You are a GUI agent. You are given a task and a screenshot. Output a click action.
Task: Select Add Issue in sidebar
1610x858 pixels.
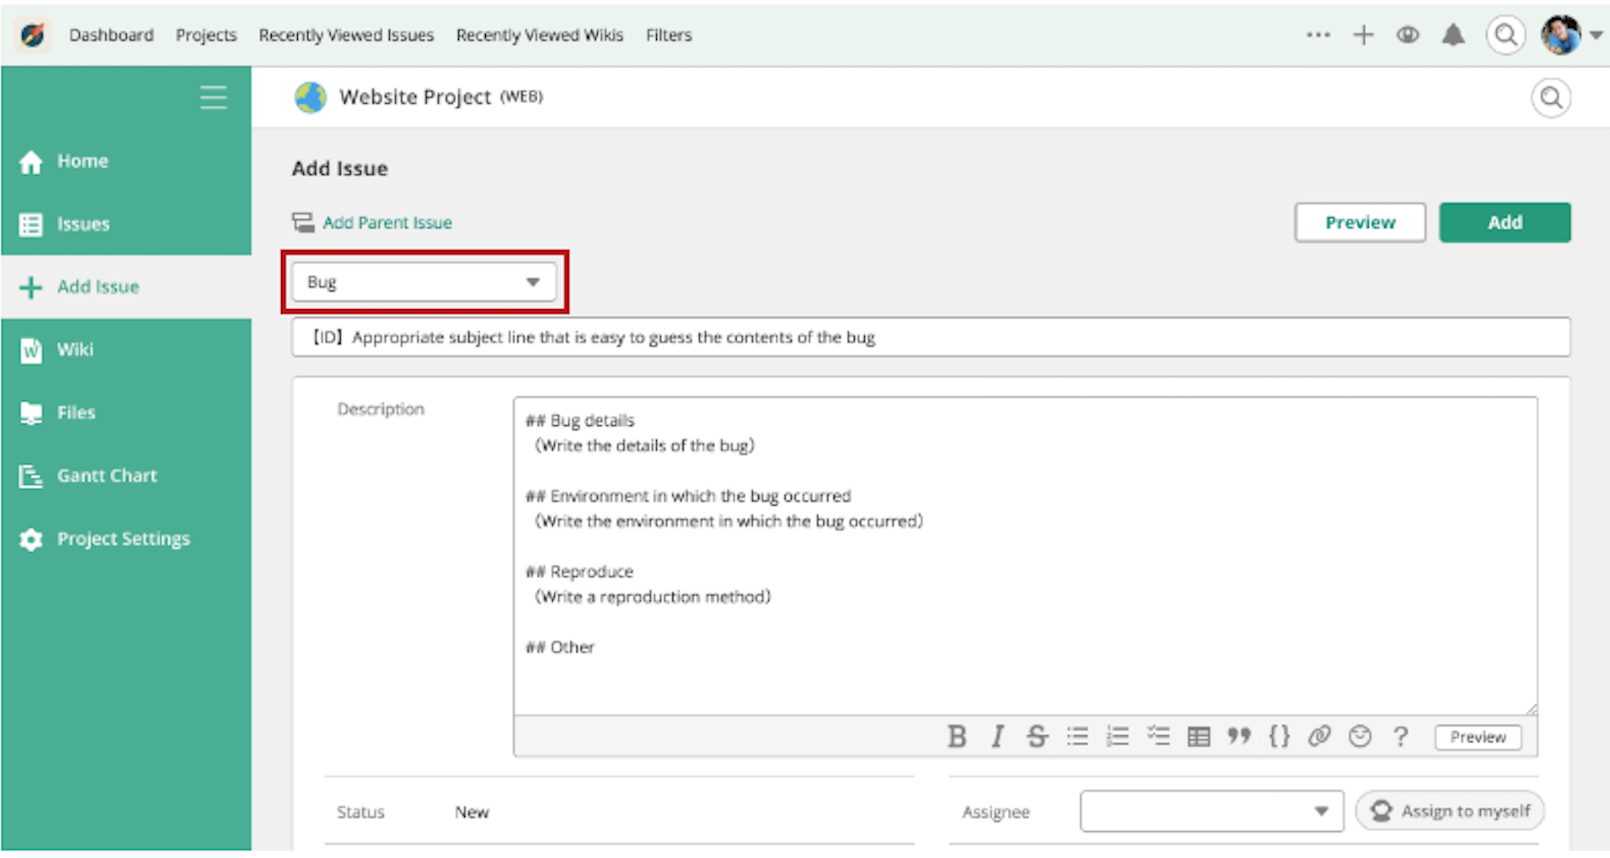[x=126, y=287]
